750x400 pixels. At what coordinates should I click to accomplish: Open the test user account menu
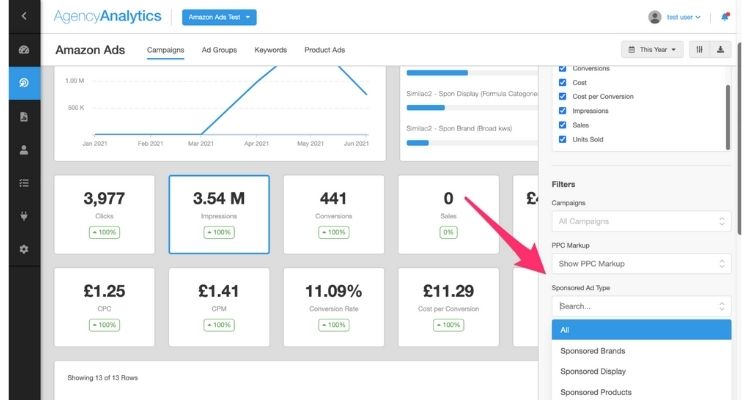coord(684,17)
